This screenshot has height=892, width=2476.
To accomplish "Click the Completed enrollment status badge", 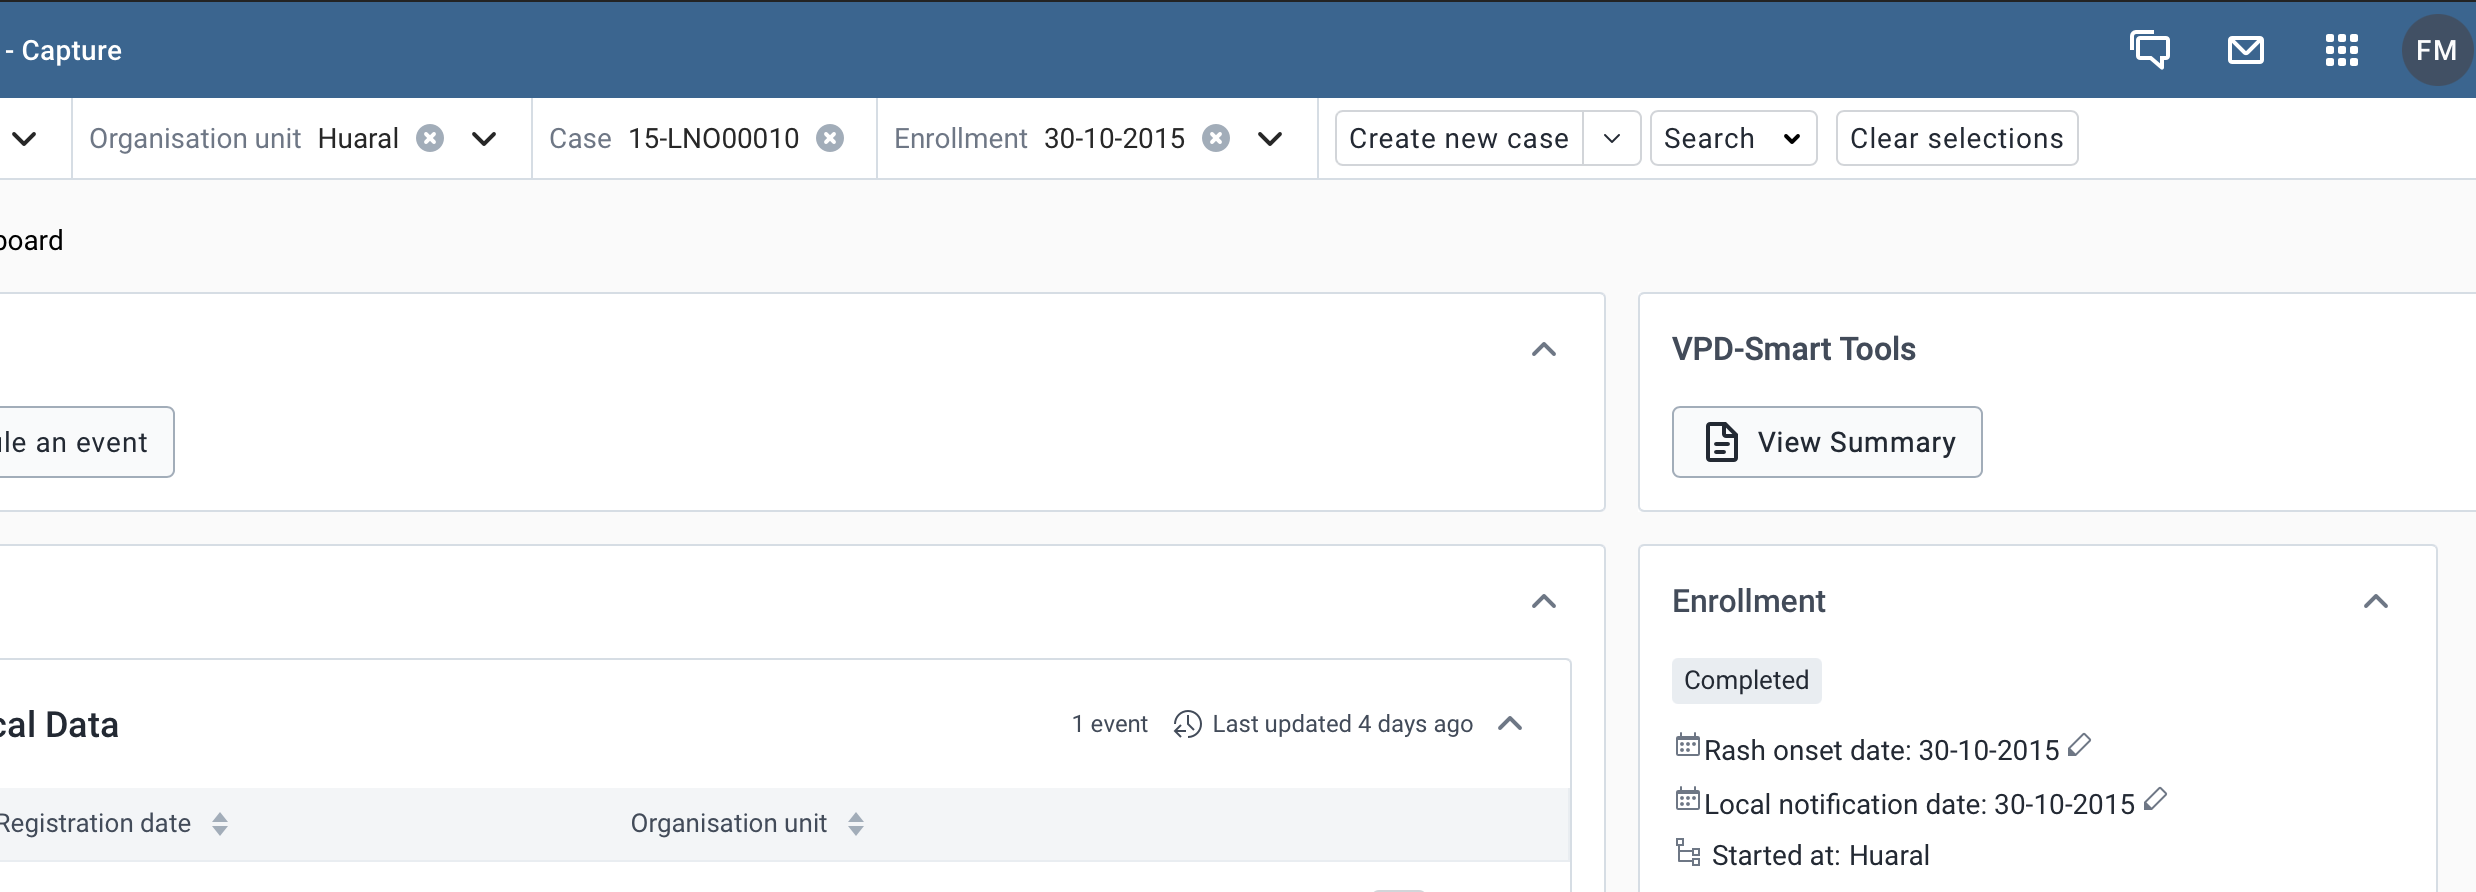I will (1746, 680).
